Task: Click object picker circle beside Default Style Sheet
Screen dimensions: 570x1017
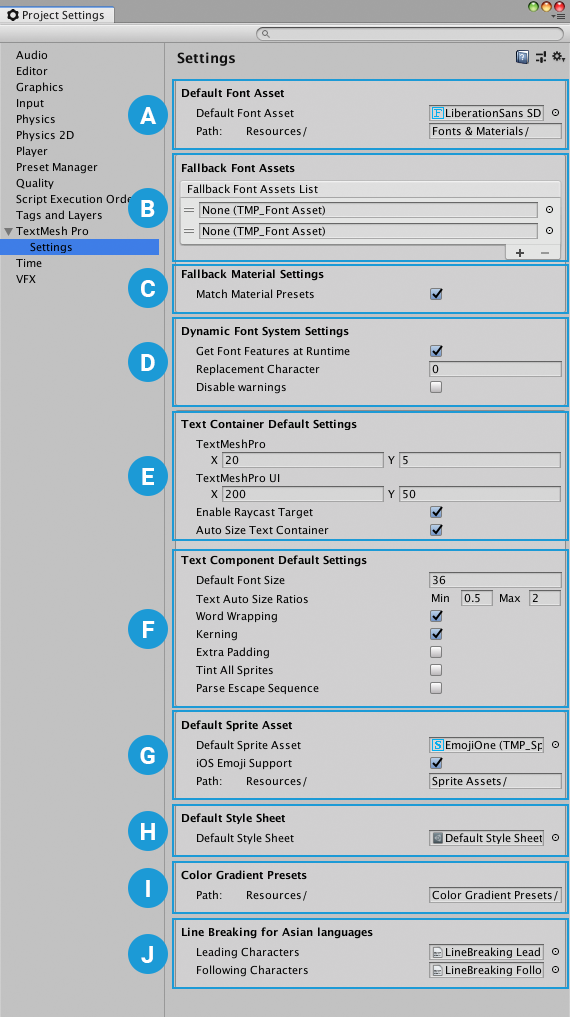Action: pos(556,838)
